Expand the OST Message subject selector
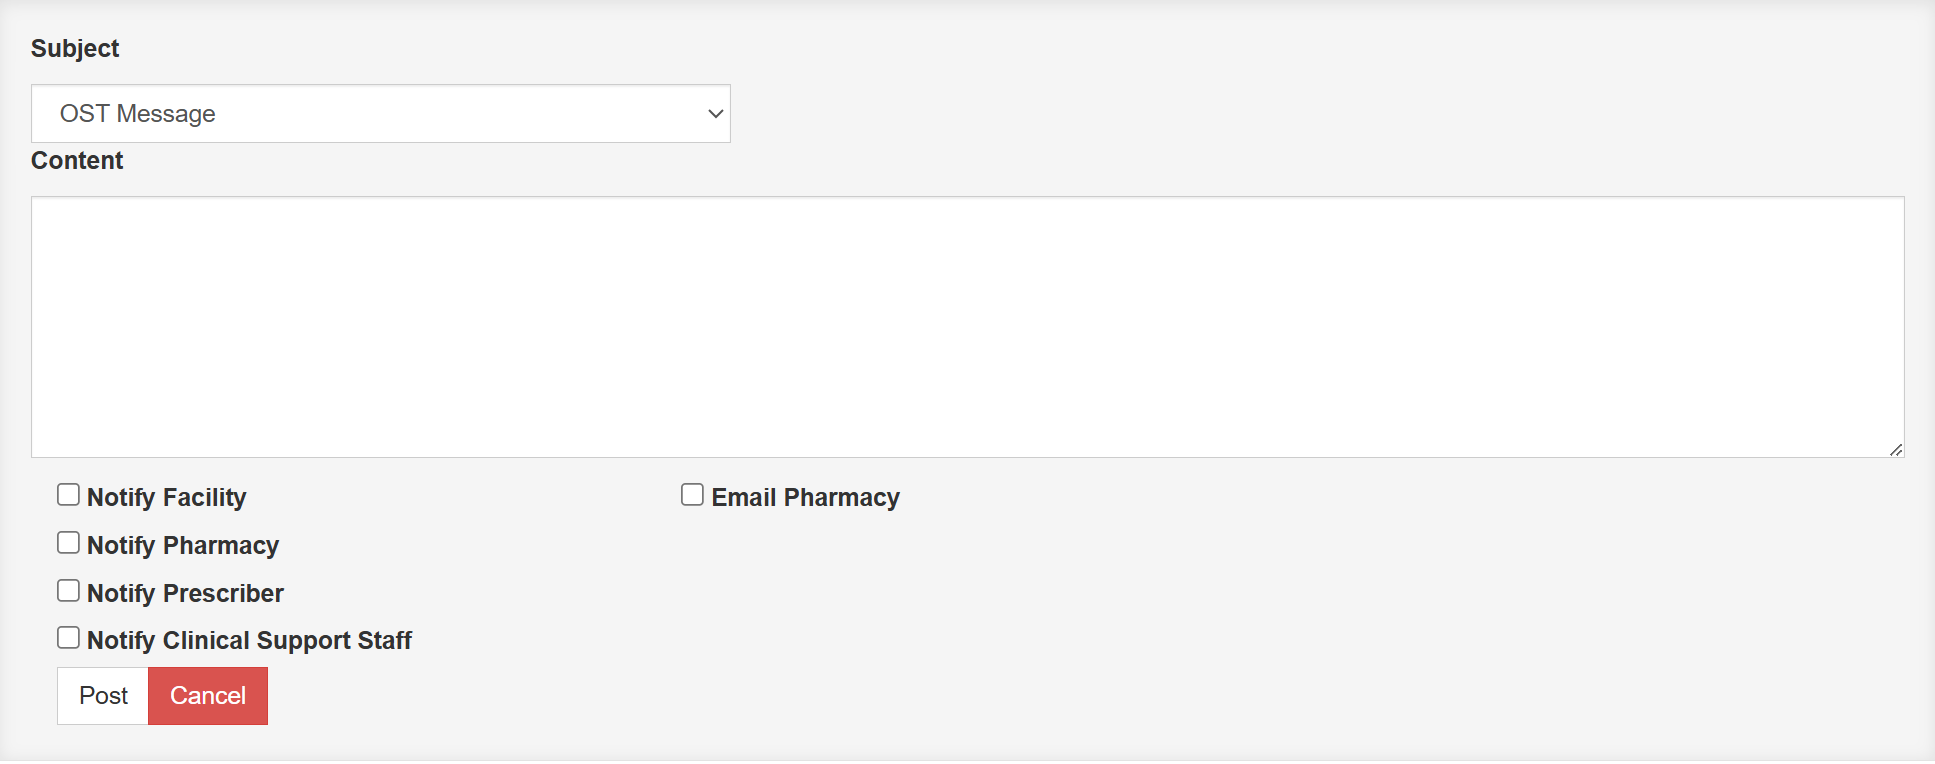 [x=380, y=113]
